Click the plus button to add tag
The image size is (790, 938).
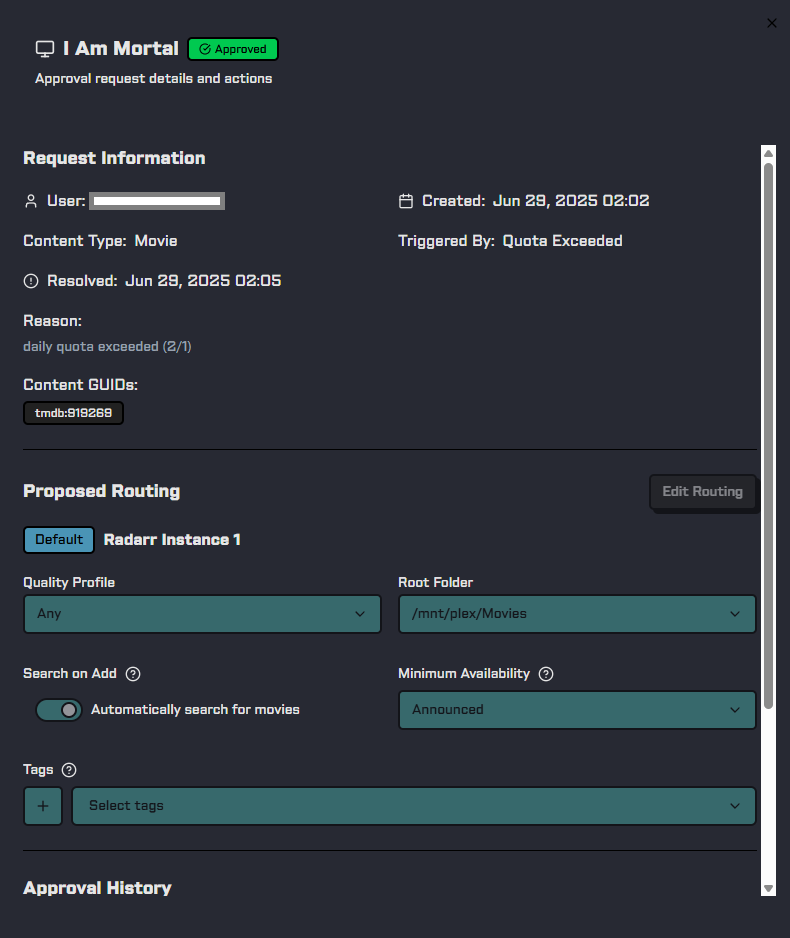pyautogui.click(x=43, y=806)
